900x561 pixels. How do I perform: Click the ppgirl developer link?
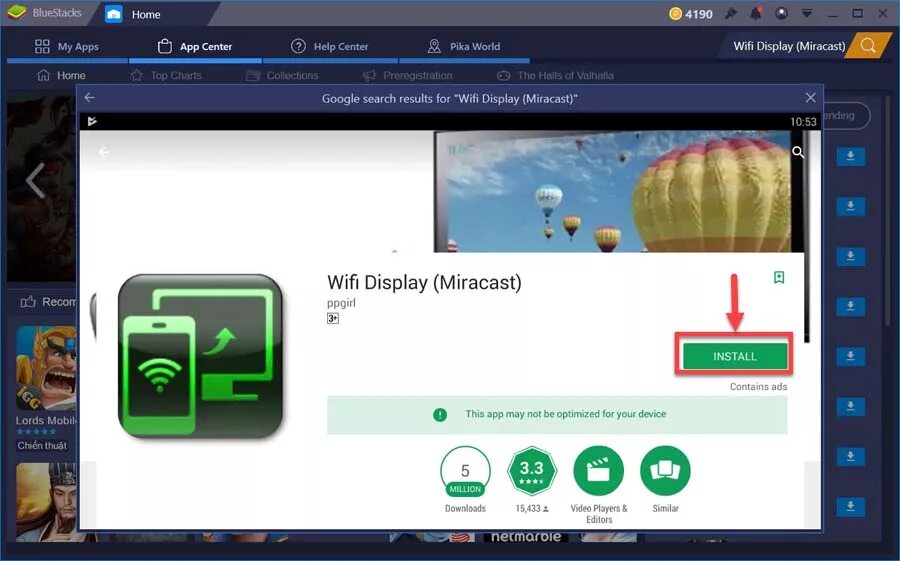341,303
